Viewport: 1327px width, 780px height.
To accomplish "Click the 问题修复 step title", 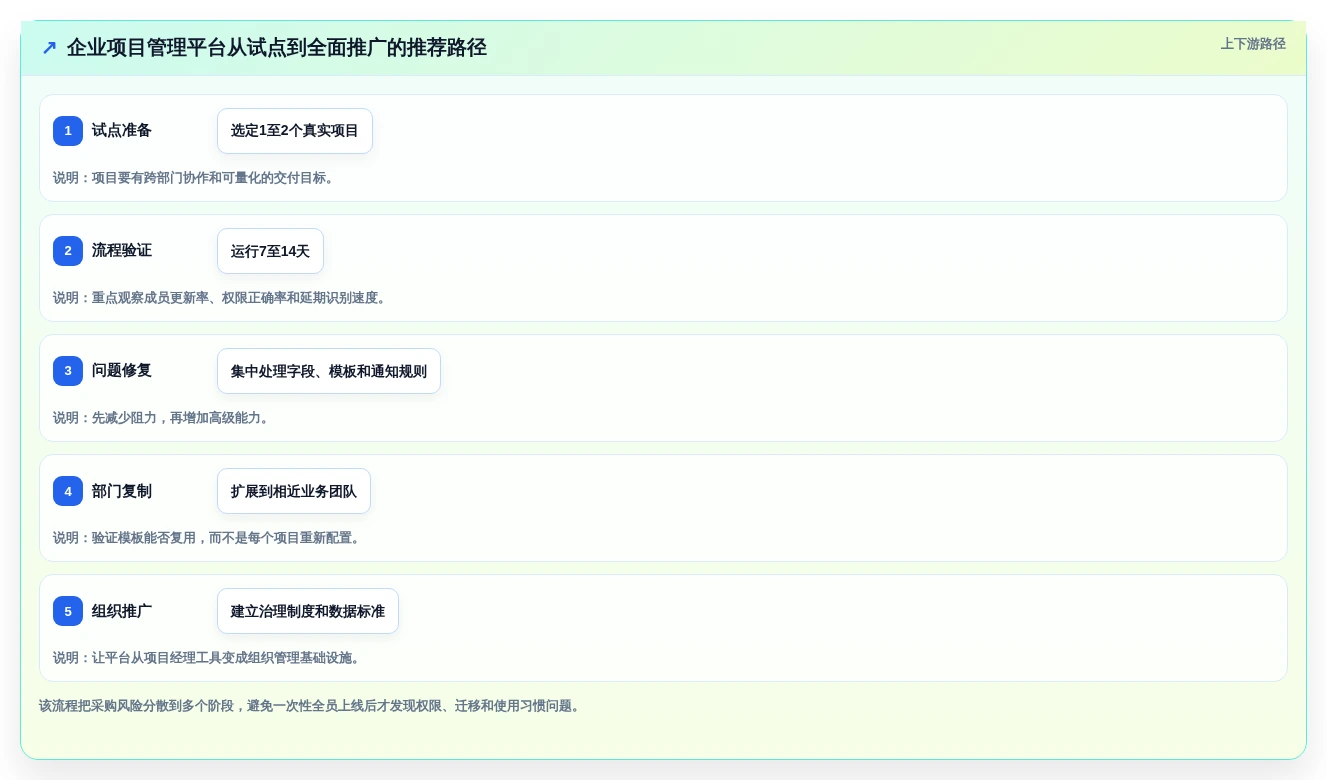I will (x=122, y=370).
